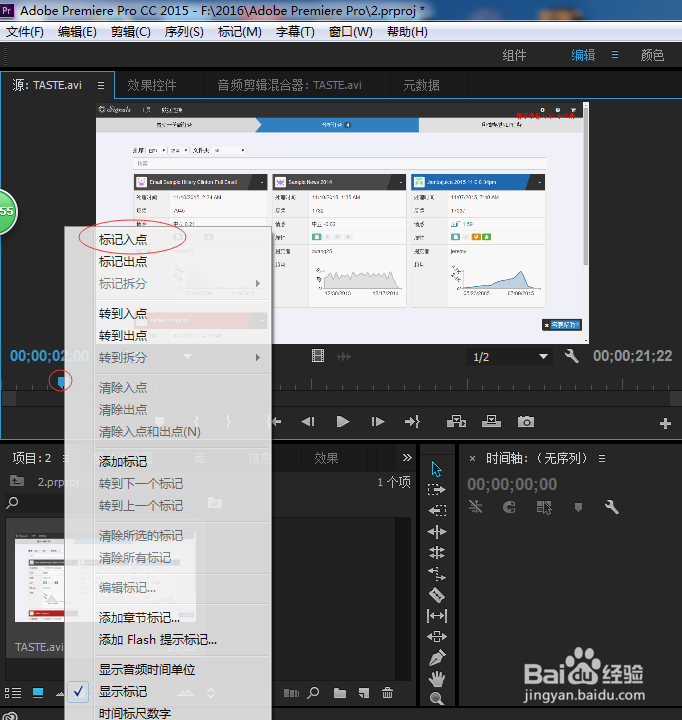Open the timeline panel menu
The height and width of the screenshot is (720, 682).
(x=602, y=458)
